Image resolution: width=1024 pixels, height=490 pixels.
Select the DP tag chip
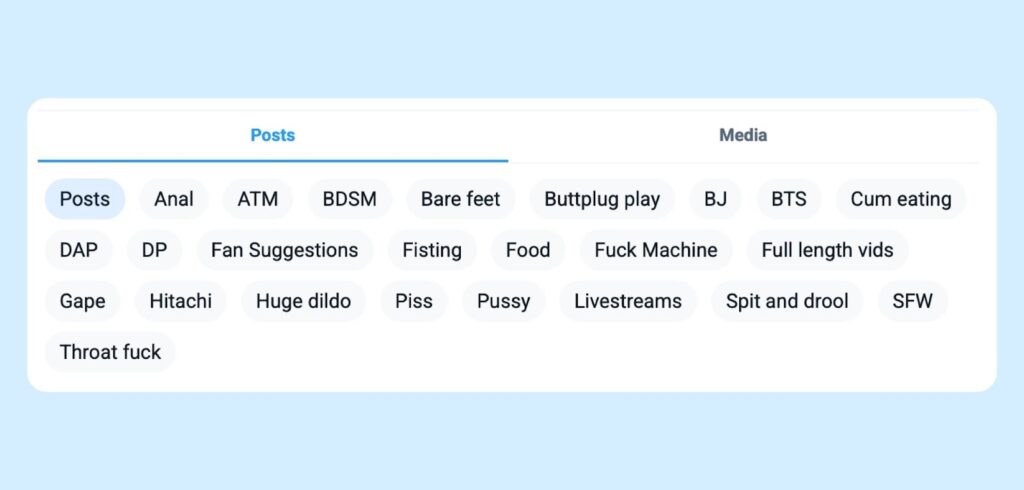[x=154, y=250]
